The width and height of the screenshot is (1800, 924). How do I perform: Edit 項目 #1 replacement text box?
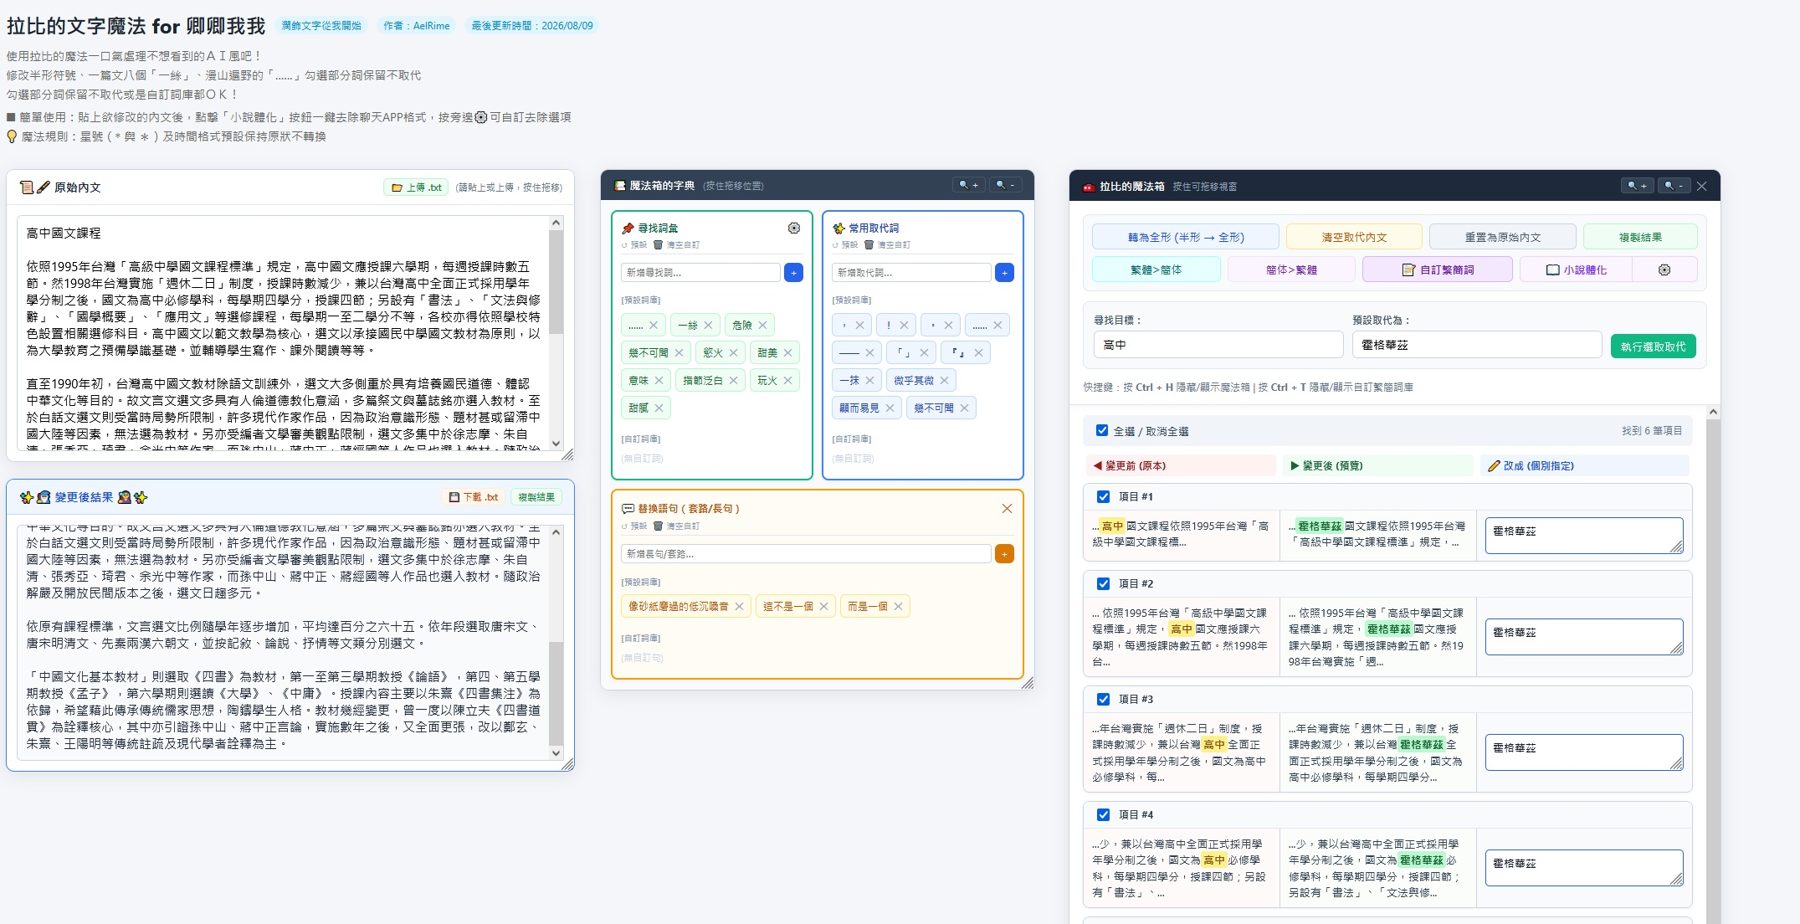pos(1584,535)
